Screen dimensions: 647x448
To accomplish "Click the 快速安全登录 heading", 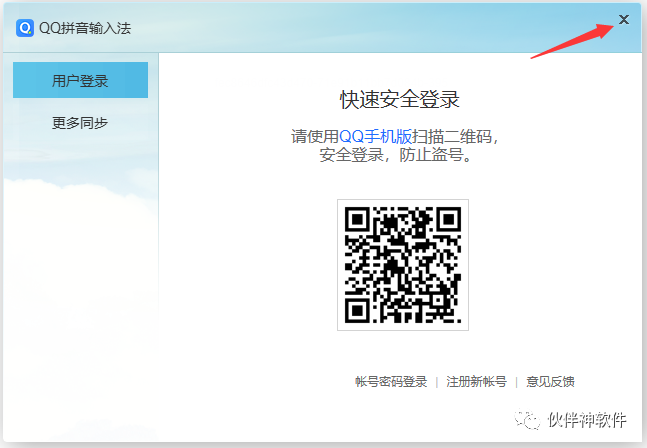I will pos(399,99).
